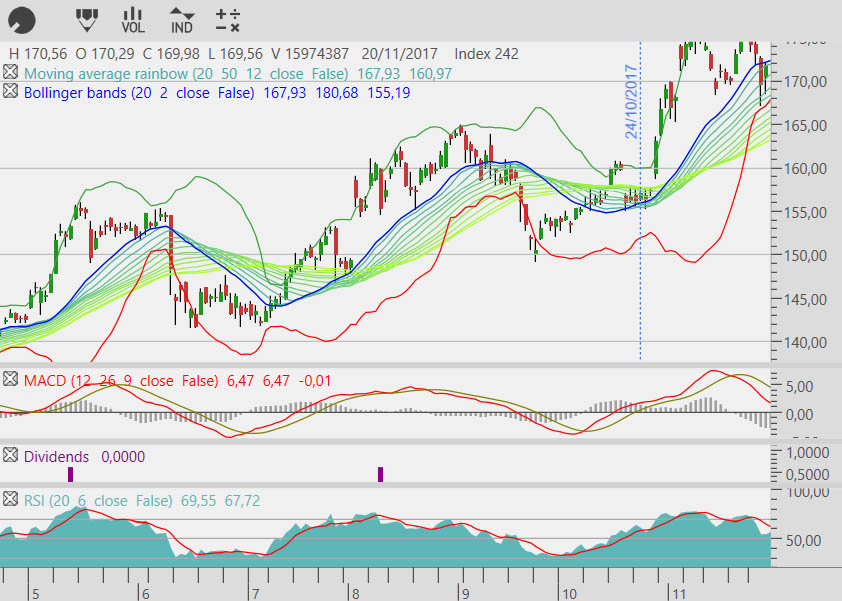The height and width of the screenshot is (601, 842).
Task: Select the drawing tools pencil icon
Action: tap(87, 18)
